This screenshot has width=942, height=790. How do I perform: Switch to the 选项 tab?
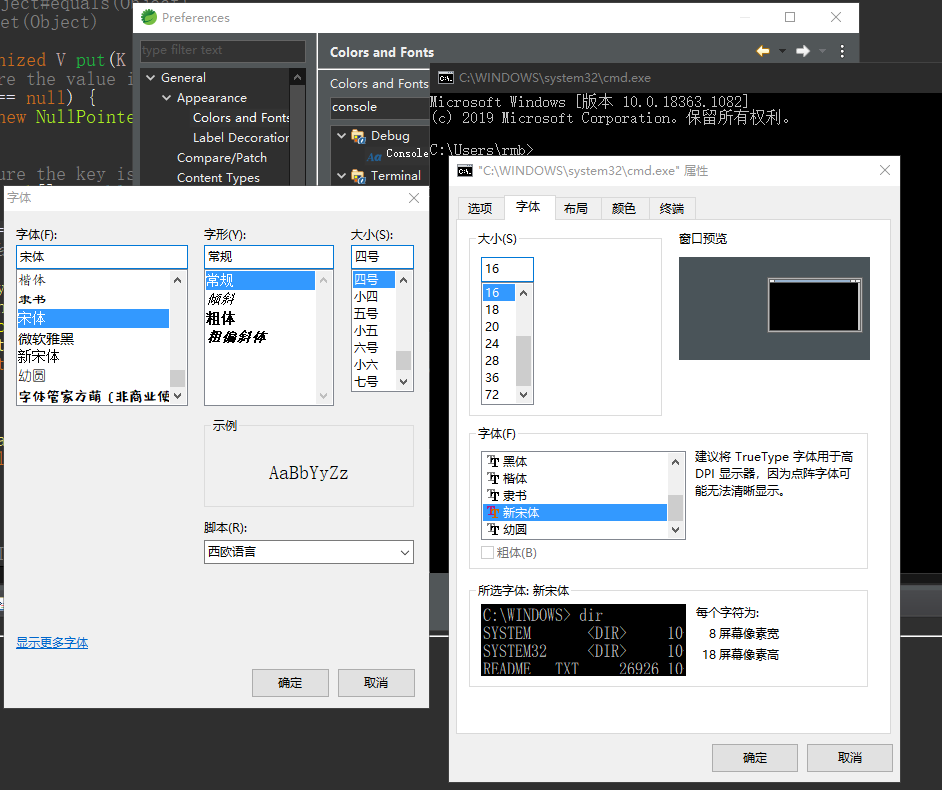pyautogui.click(x=480, y=208)
